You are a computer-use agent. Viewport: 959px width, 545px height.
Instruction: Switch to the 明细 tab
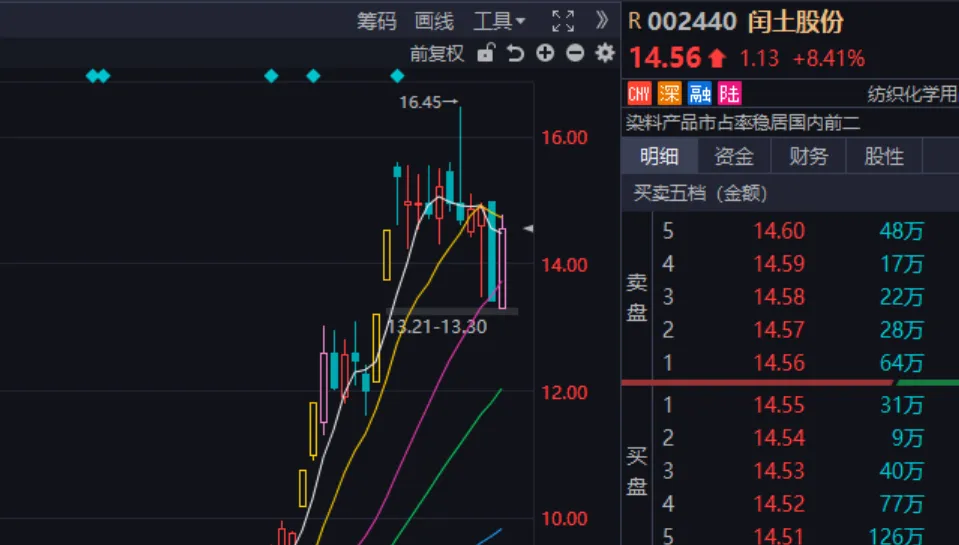click(x=659, y=157)
